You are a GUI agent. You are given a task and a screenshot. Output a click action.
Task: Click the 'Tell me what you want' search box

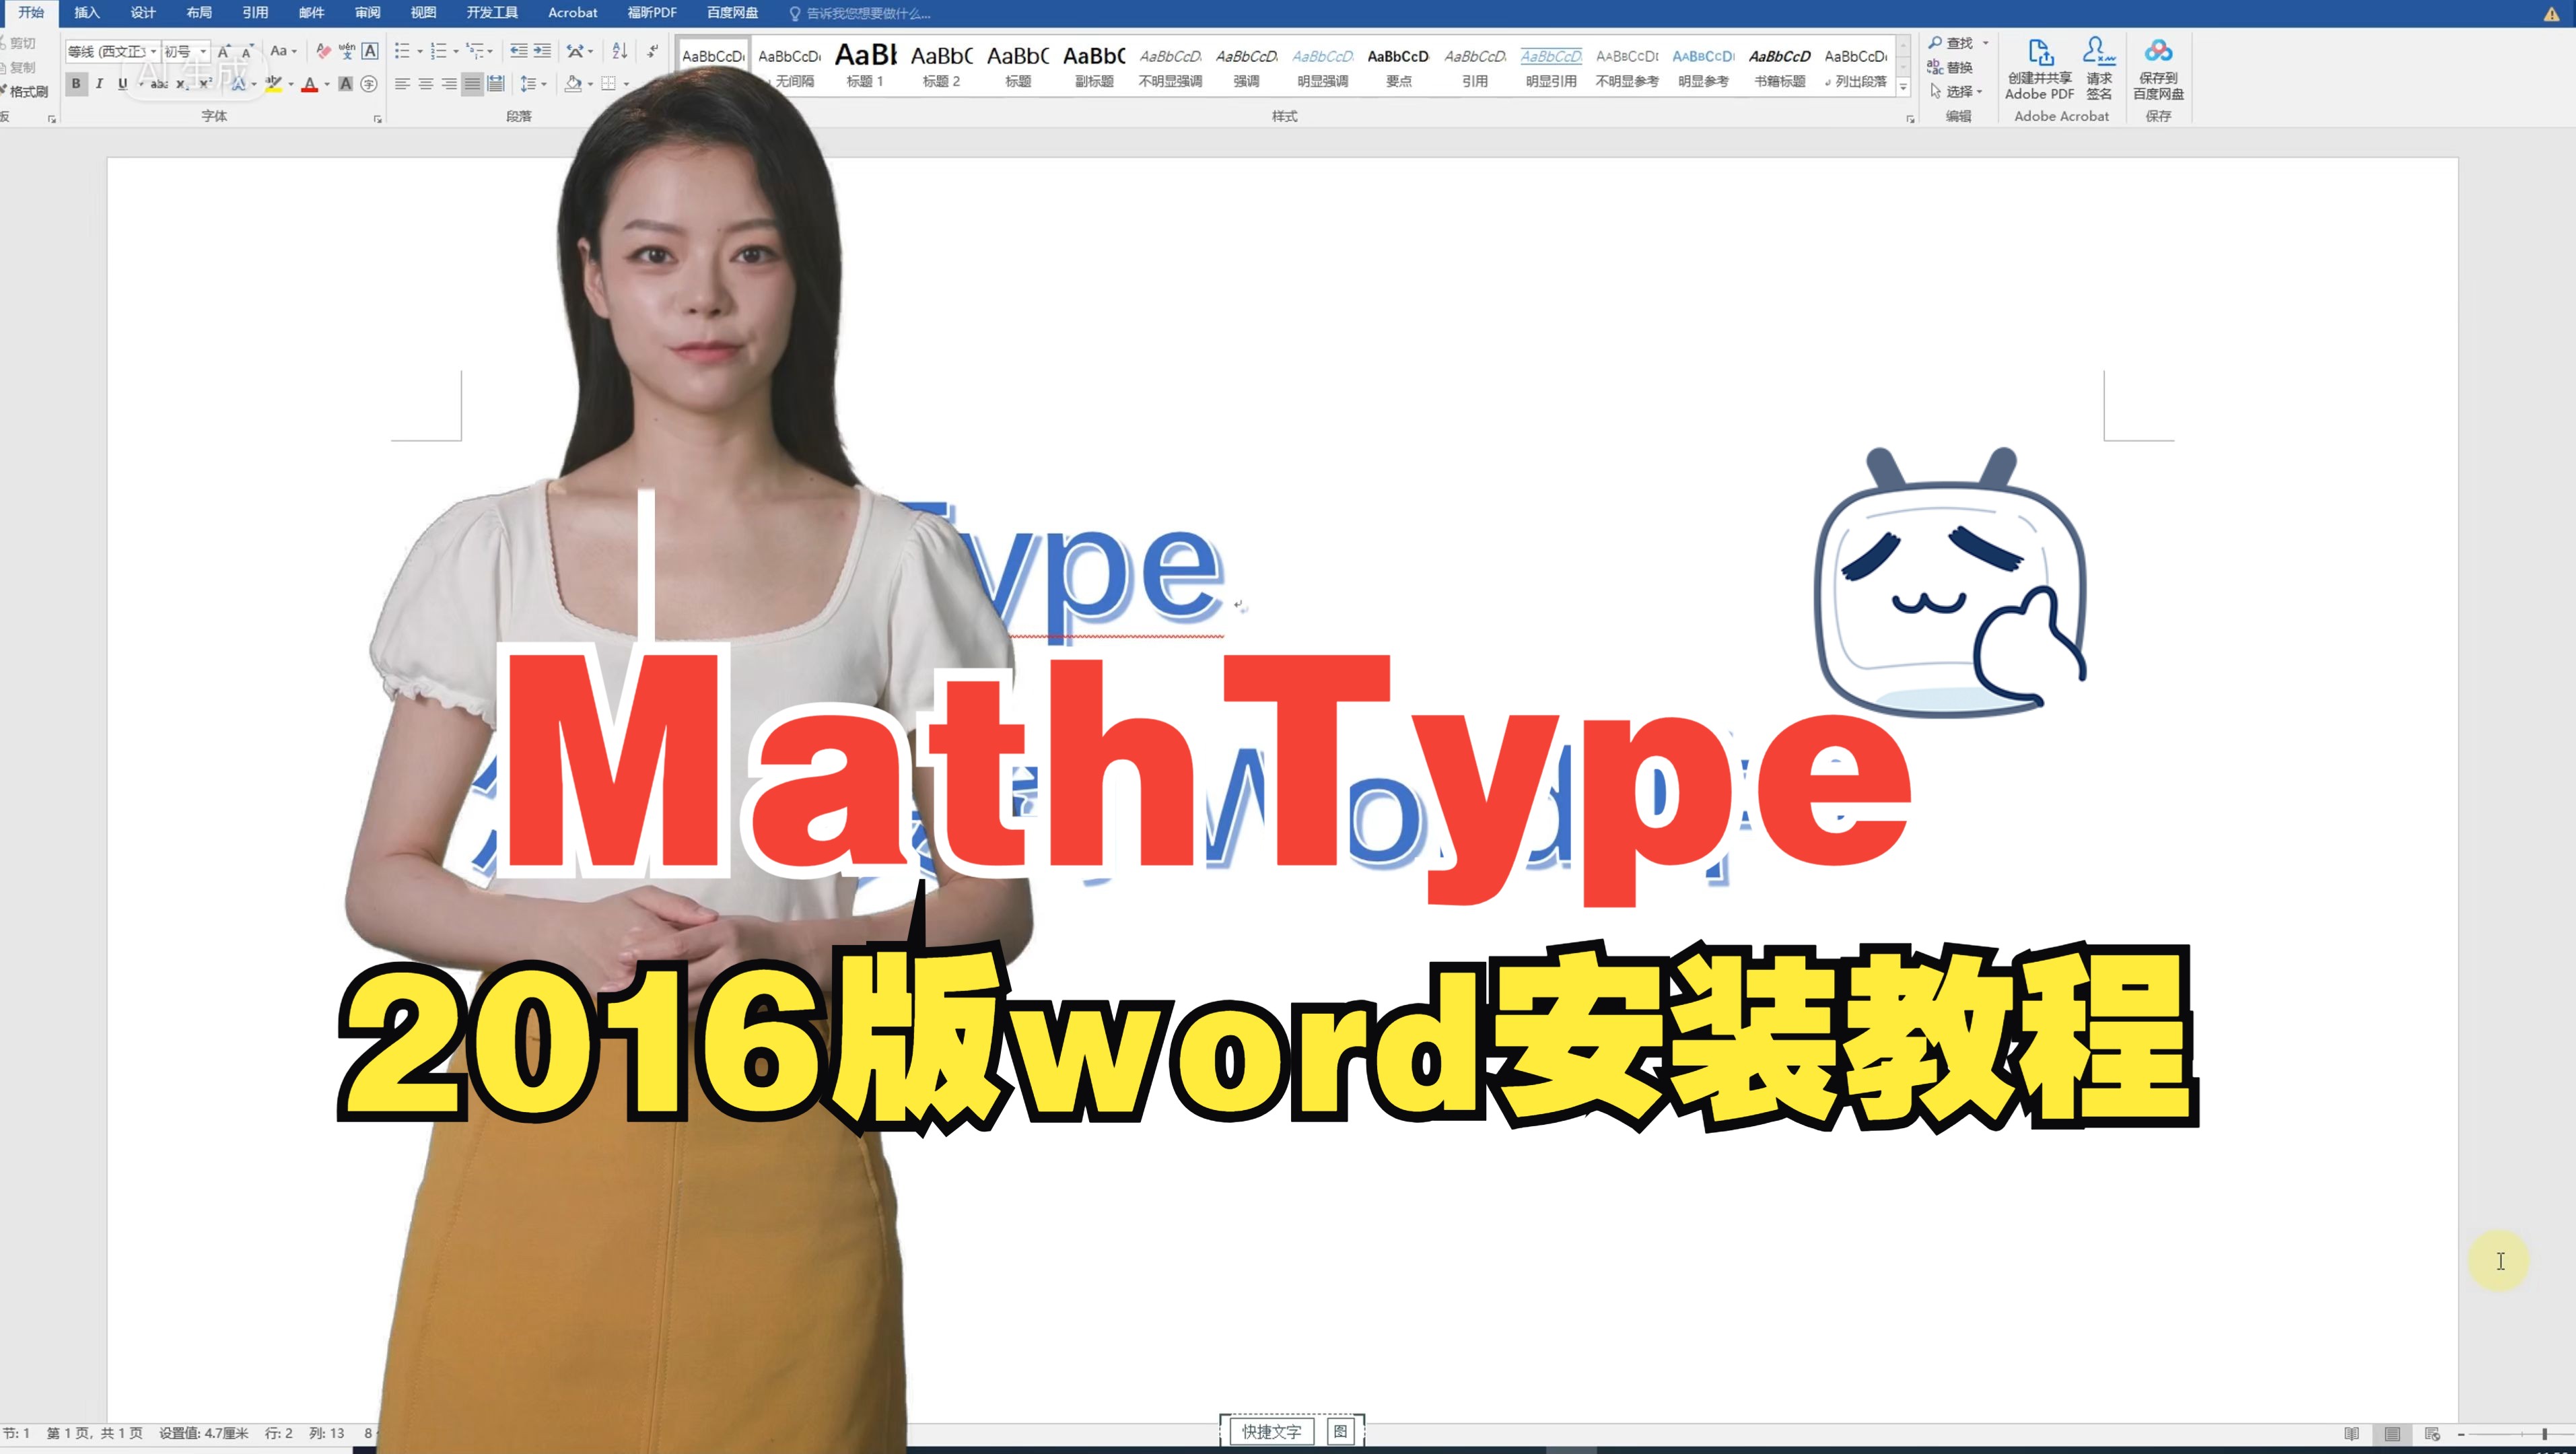click(862, 14)
